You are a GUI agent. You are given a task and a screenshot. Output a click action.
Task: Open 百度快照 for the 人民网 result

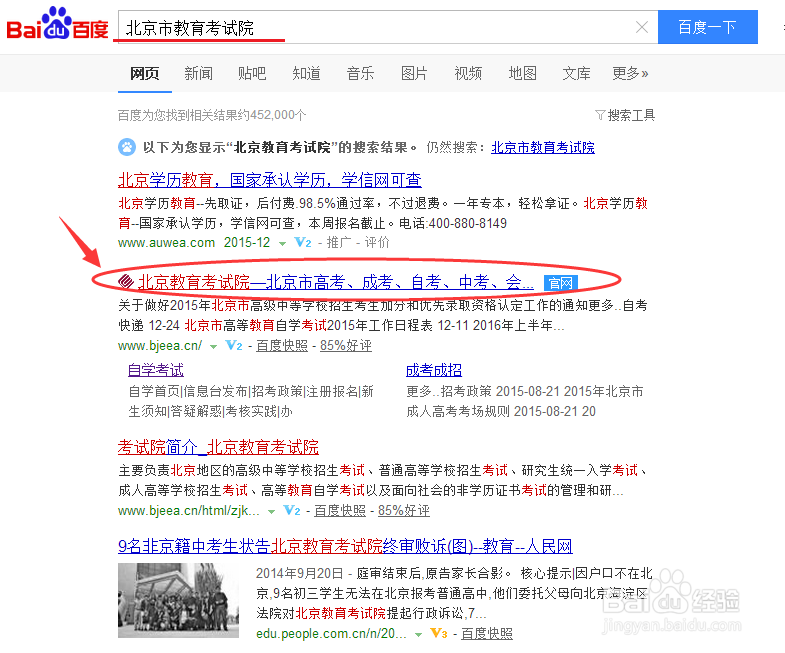click(487, 634)
